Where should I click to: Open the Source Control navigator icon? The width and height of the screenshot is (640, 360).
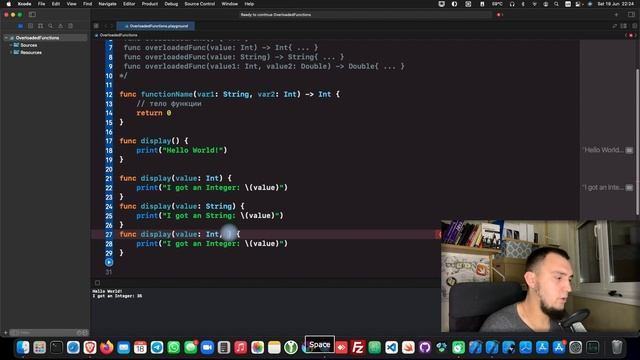[31, 26]
